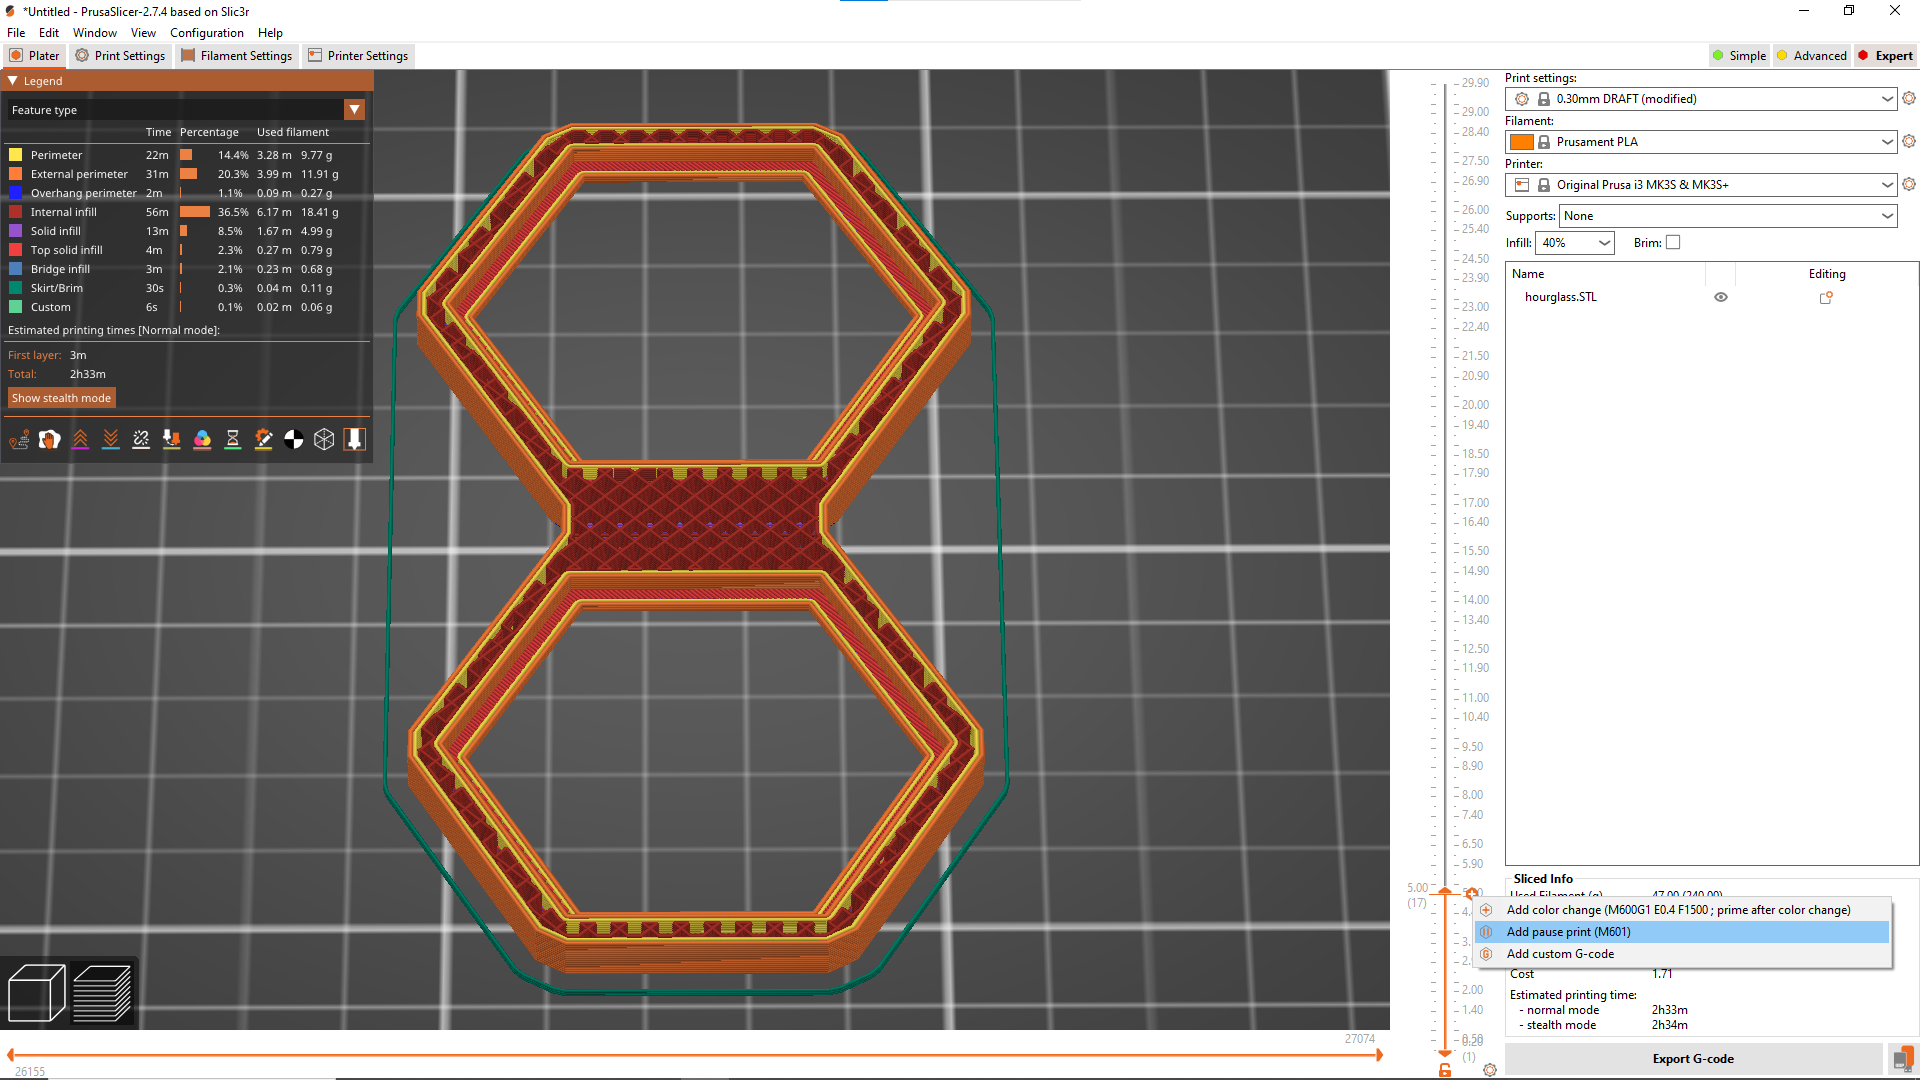Open the Filament dropdown showing Prusament PLA

click(x=1886, y=141)
